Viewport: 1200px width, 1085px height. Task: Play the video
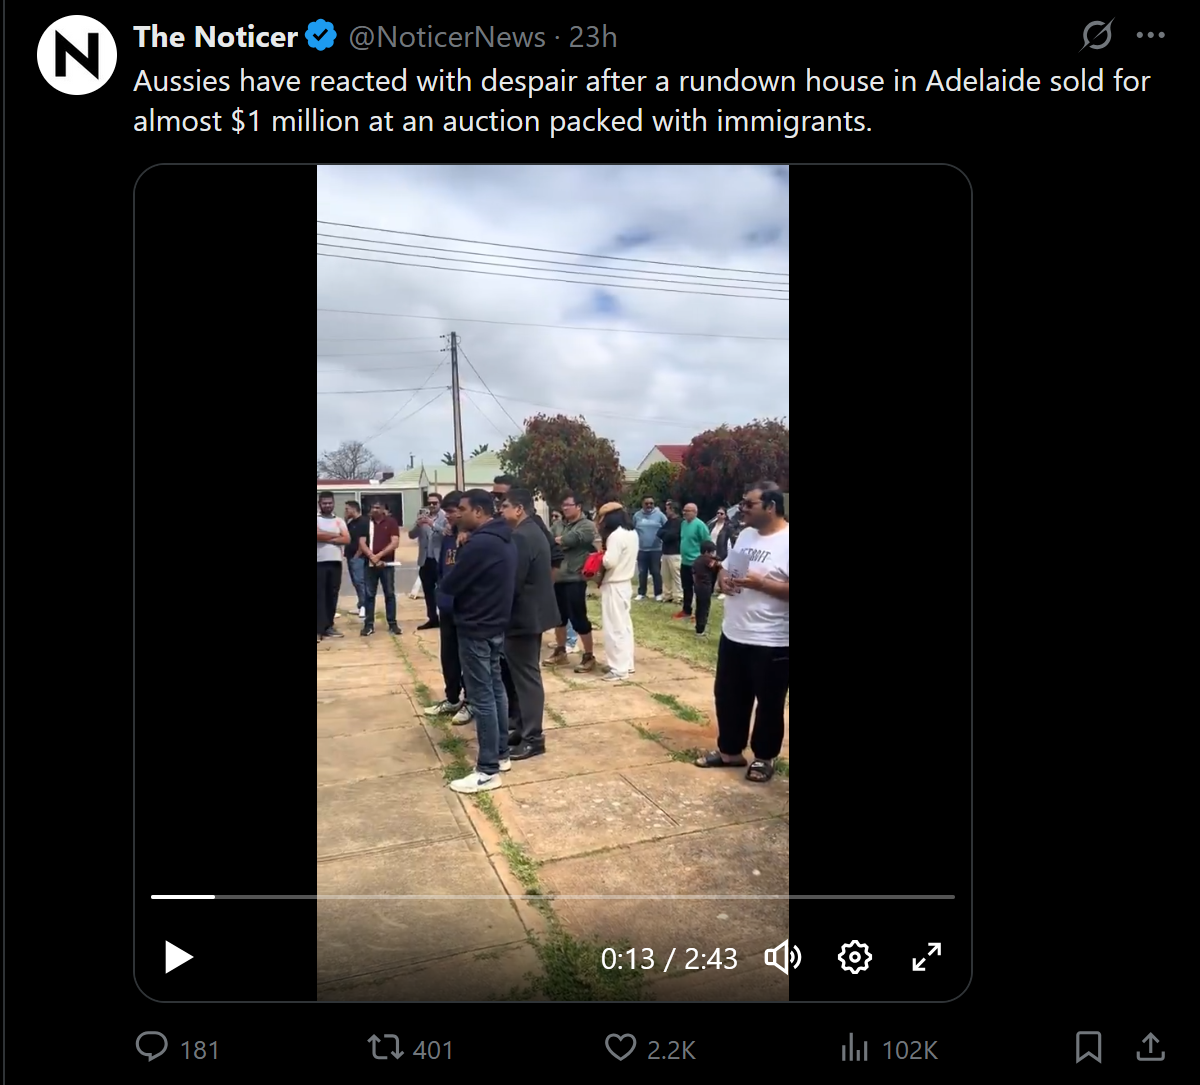tap(178, 957)
